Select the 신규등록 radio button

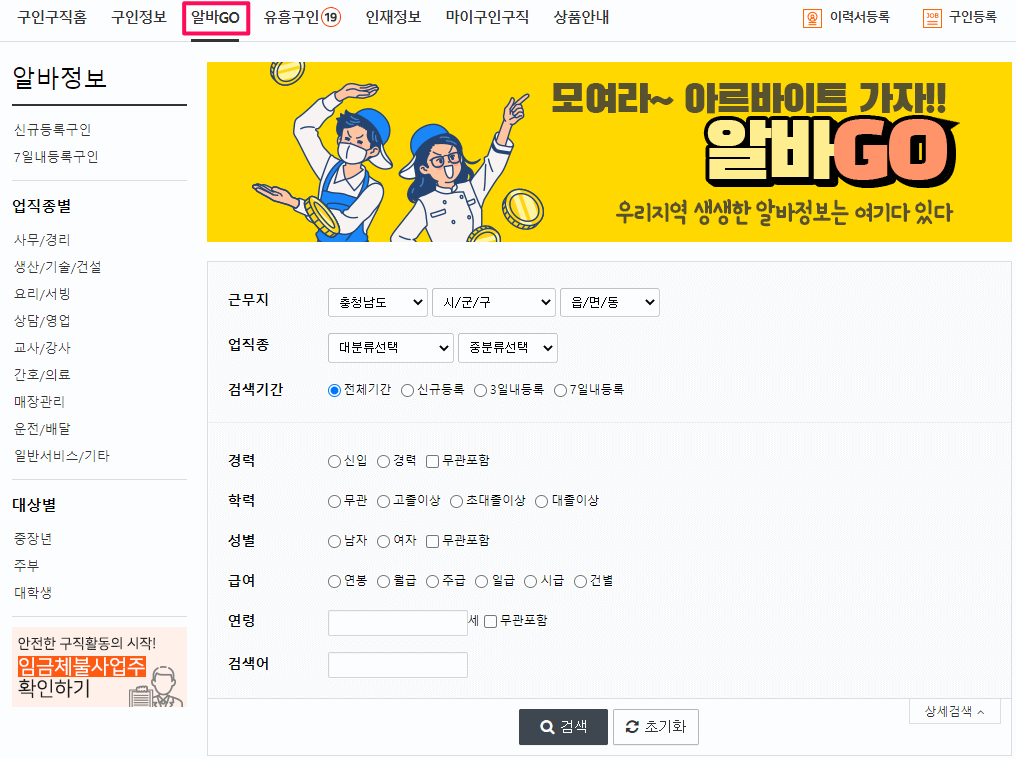408,390
